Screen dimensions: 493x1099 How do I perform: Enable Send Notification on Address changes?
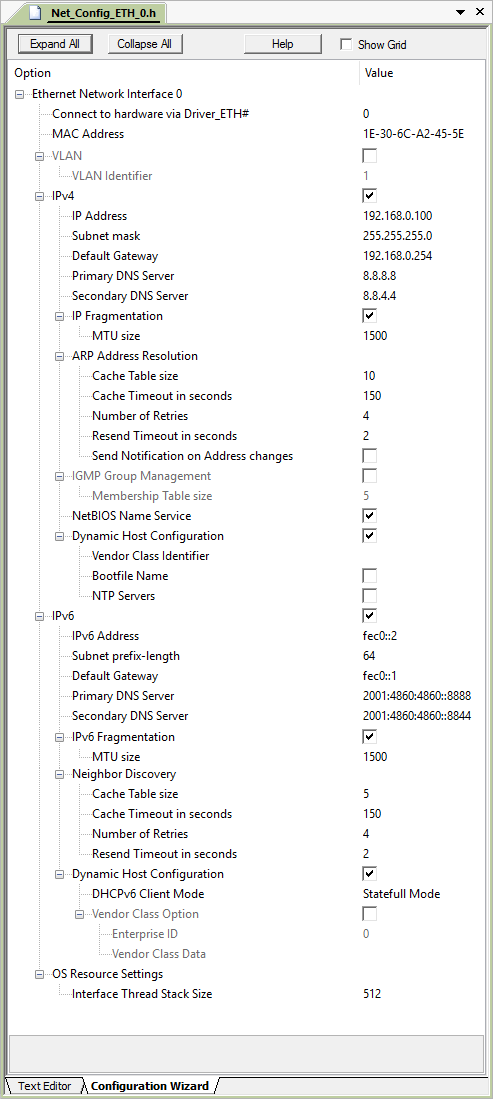pyautogui.click(x=370, y=456)
